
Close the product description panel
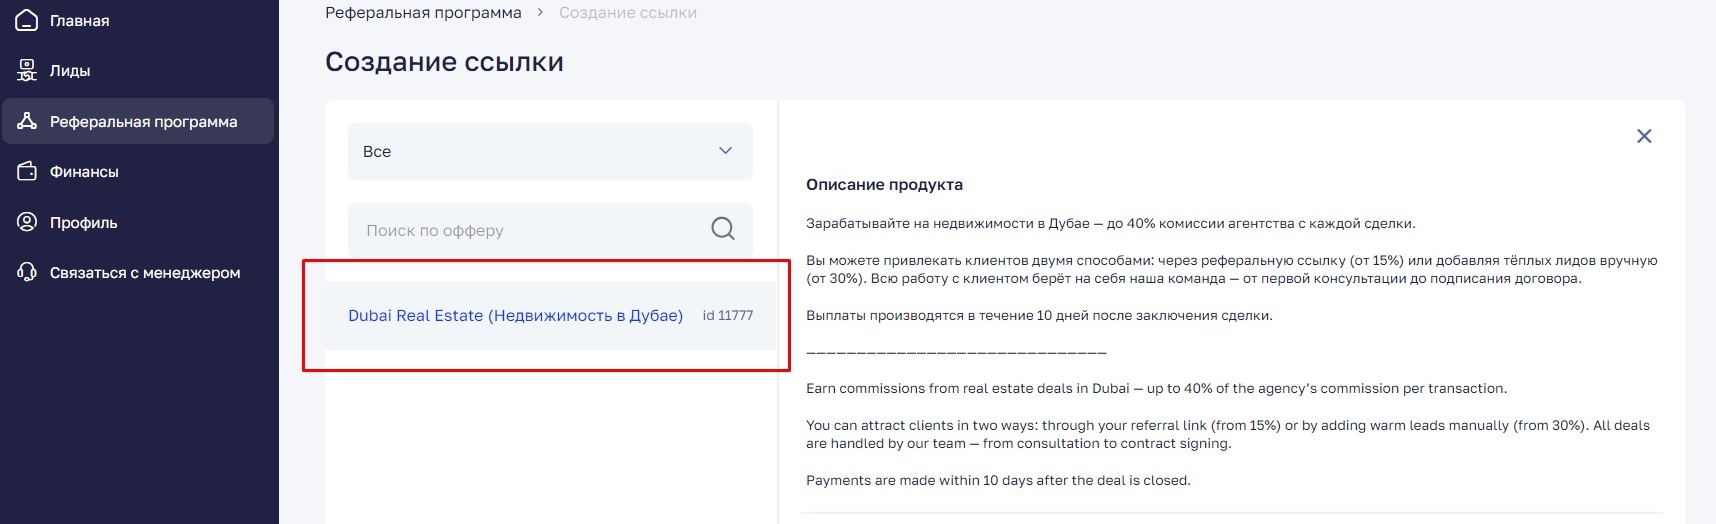coord(1643,136)
